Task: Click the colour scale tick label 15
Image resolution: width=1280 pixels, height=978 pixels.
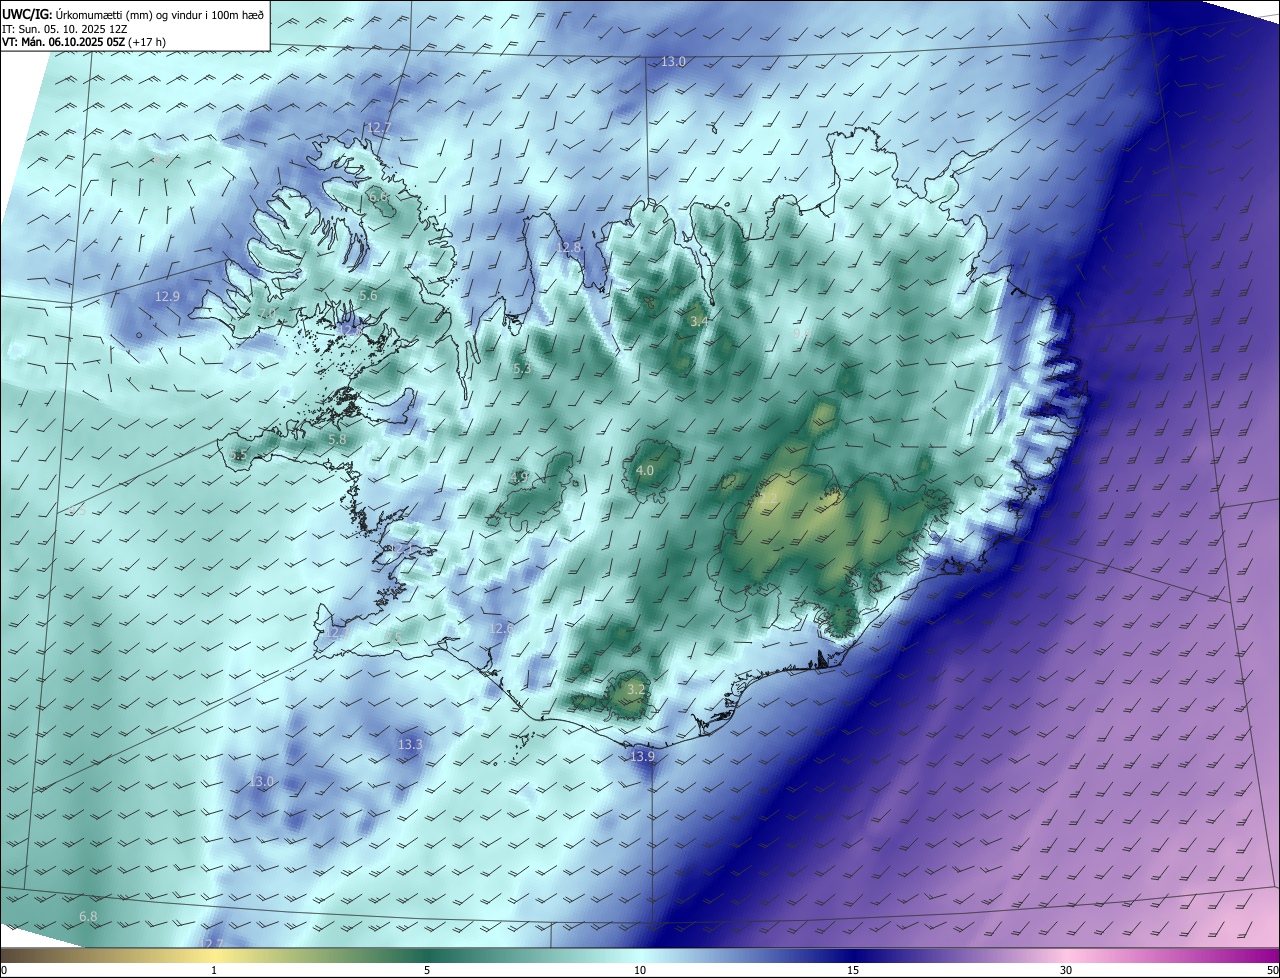Action: pyautogui.click(x=853, y=970)
